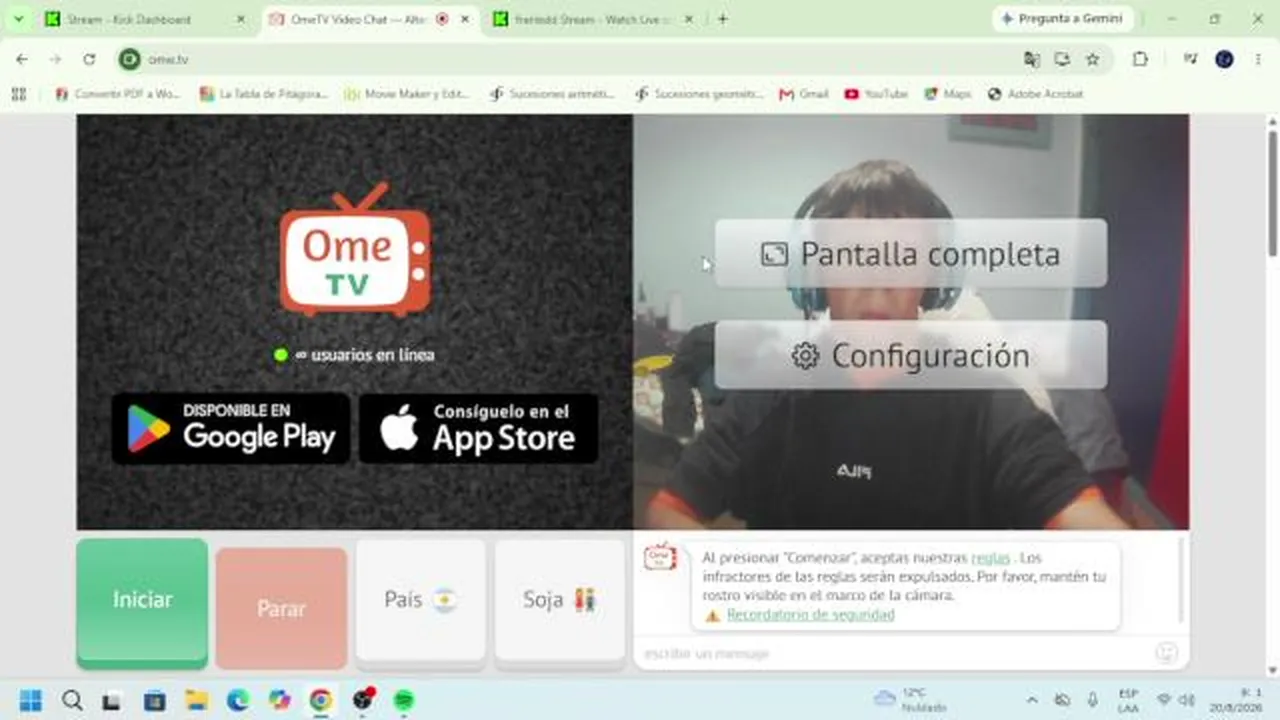Open the ESP LAA keyboard language selector

tap(1128, 700)
